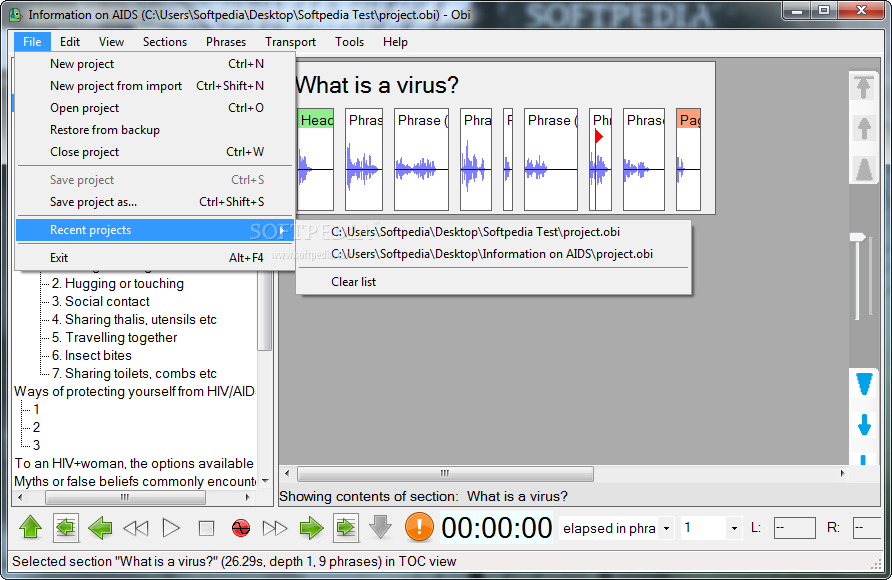Click the green up arrow in transport bar

pos(31,528)
